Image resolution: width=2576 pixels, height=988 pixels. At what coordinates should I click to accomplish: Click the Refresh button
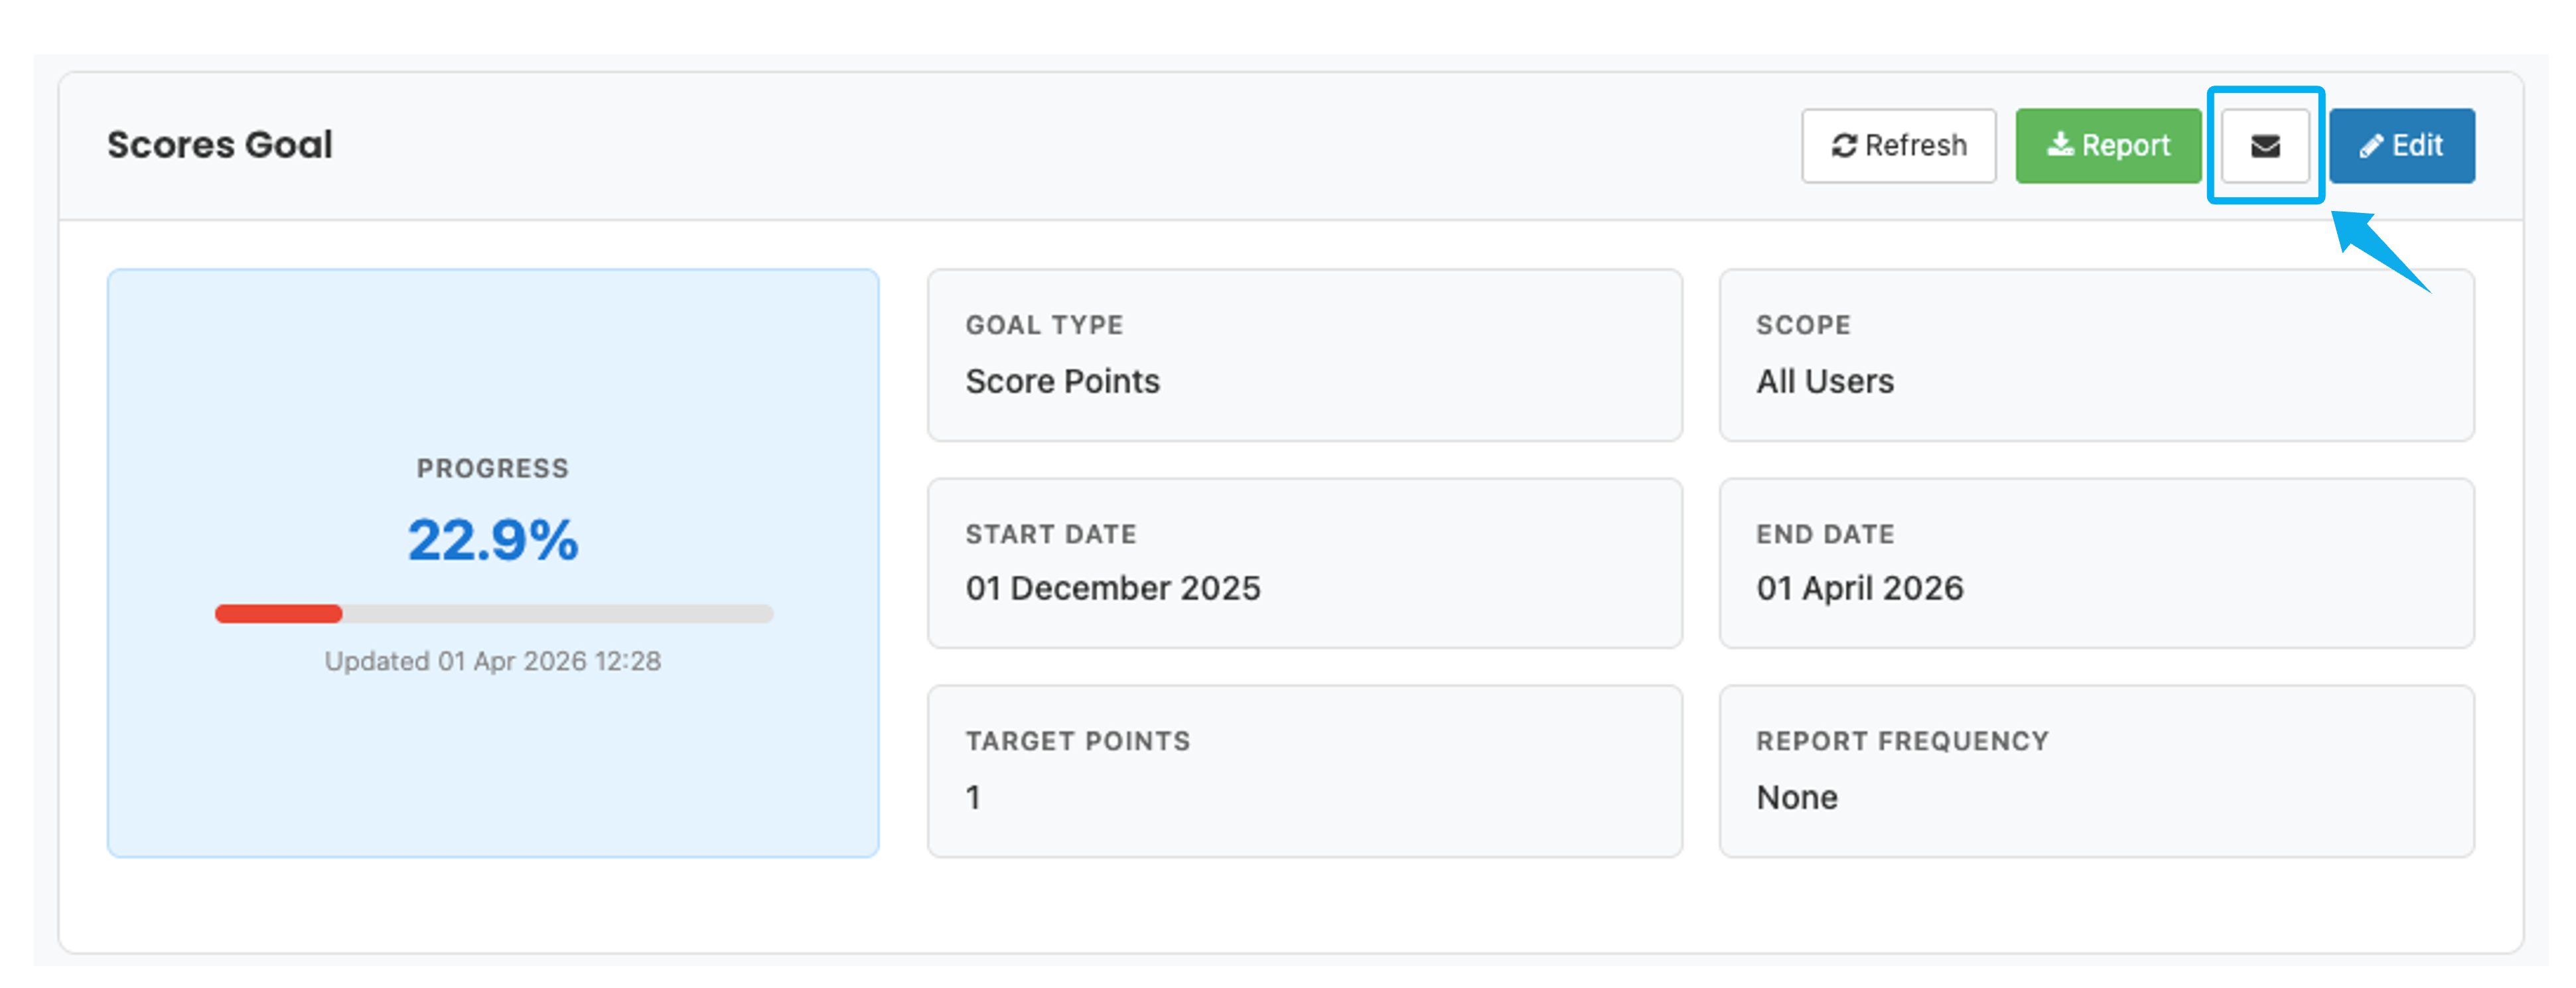1898,146
